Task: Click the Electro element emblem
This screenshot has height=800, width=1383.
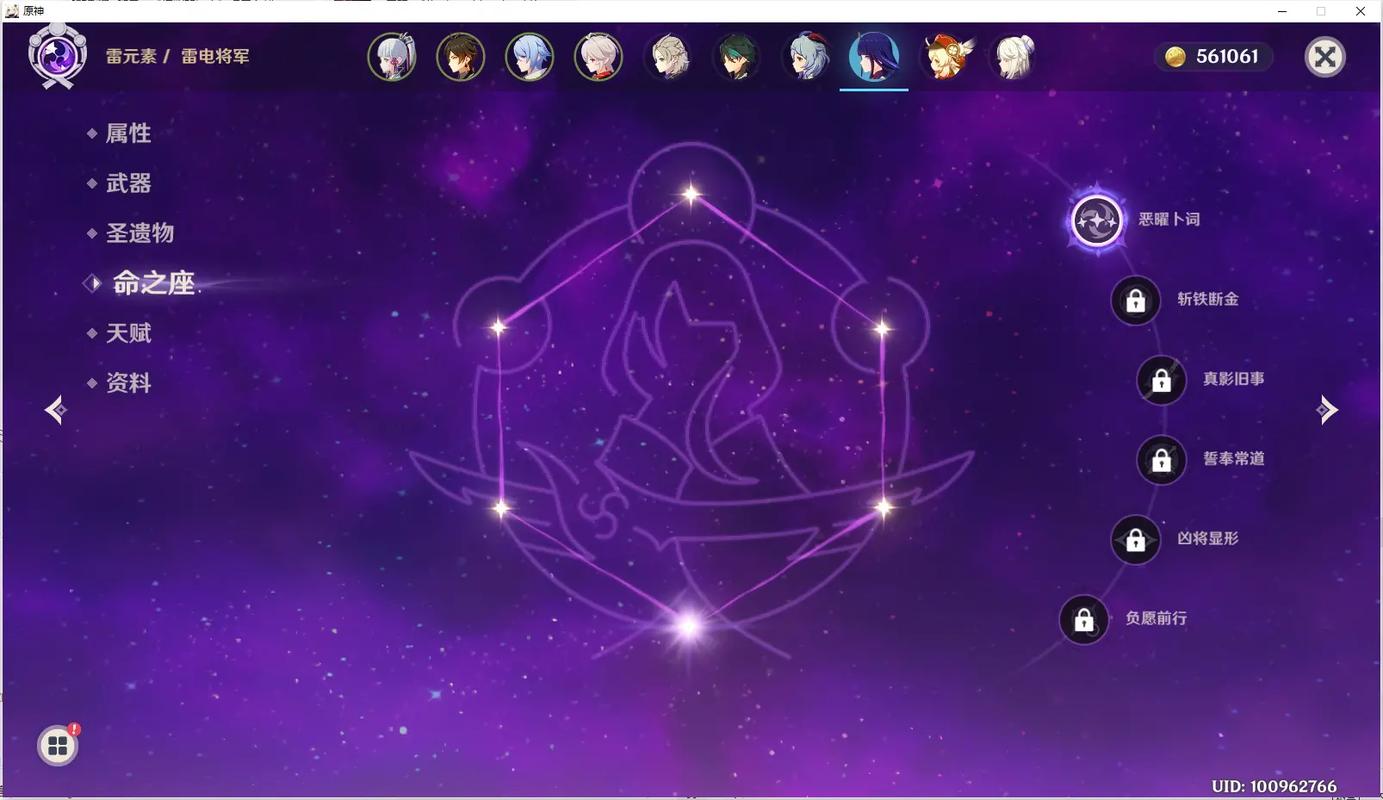Action: tap(57, 55)
